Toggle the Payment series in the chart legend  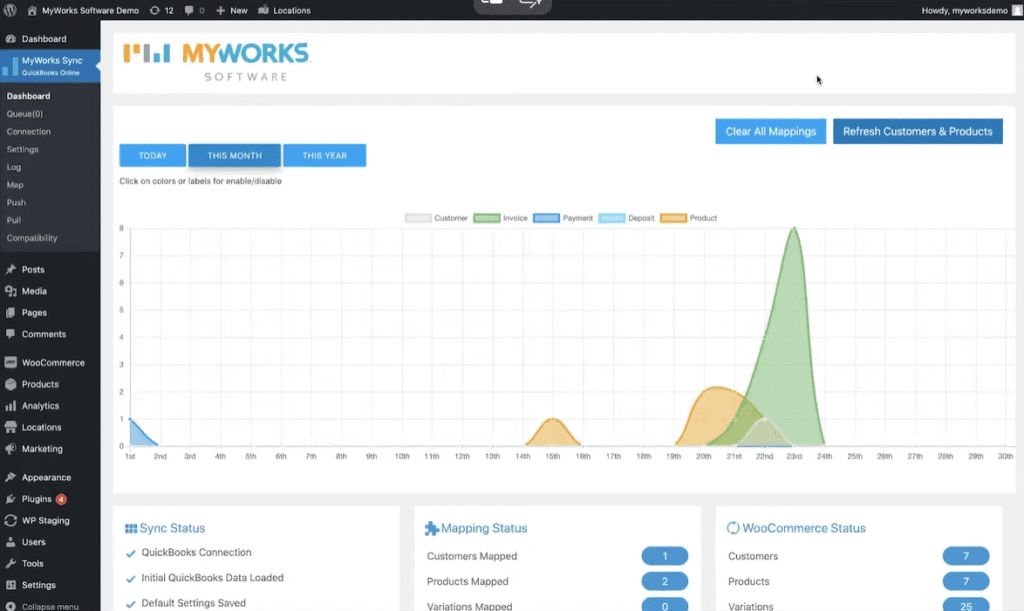click(563, 218)
